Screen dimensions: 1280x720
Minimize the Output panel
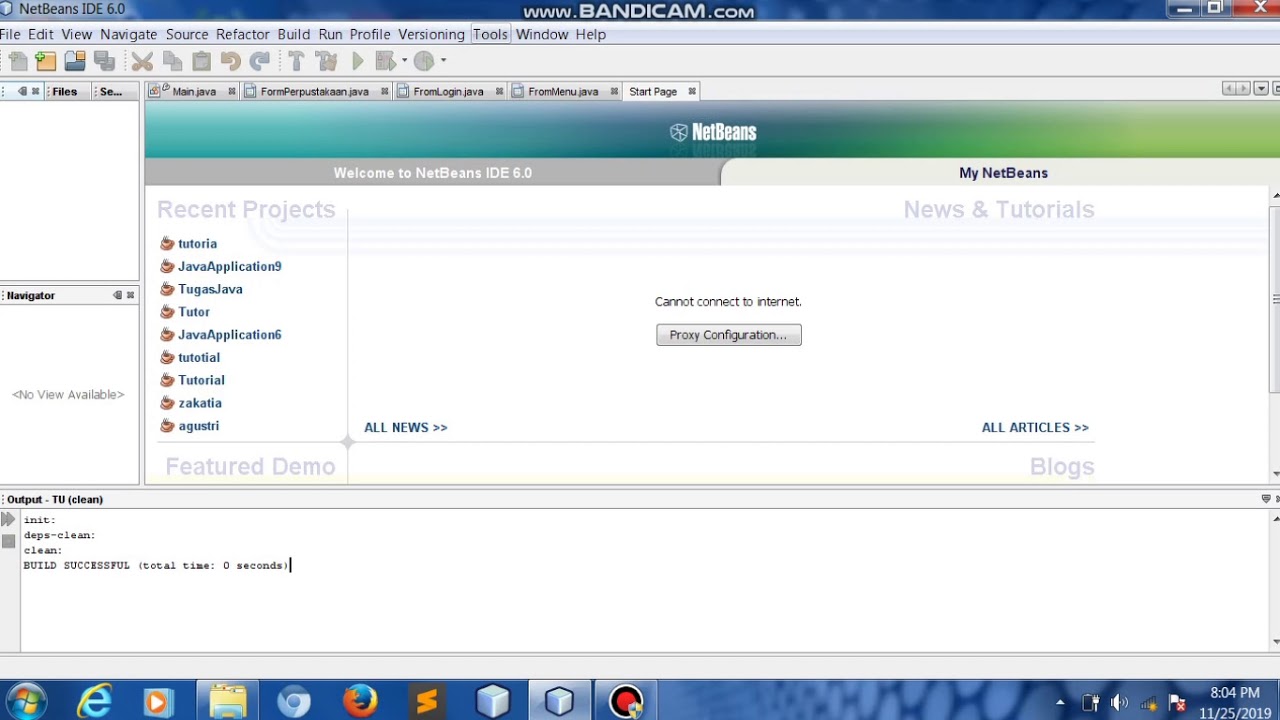tap(1266, 499)
